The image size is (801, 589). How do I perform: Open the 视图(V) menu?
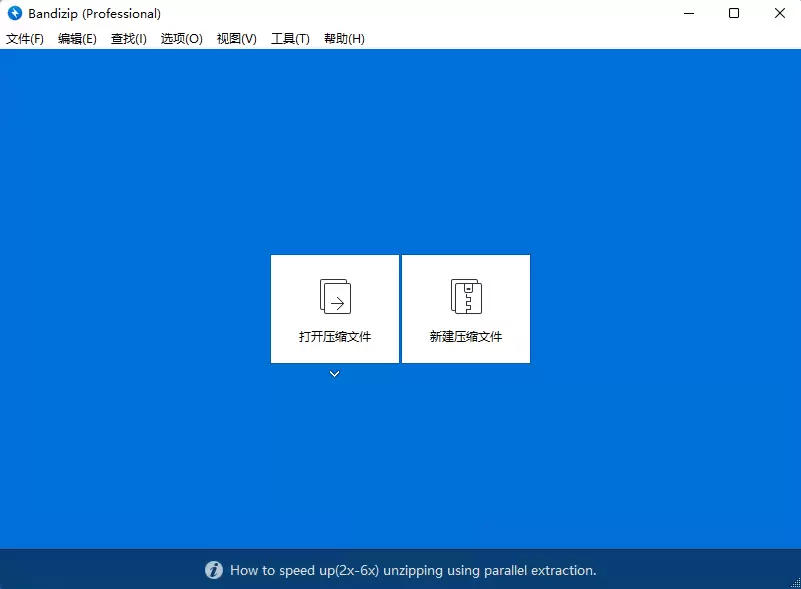coord(237,39)
